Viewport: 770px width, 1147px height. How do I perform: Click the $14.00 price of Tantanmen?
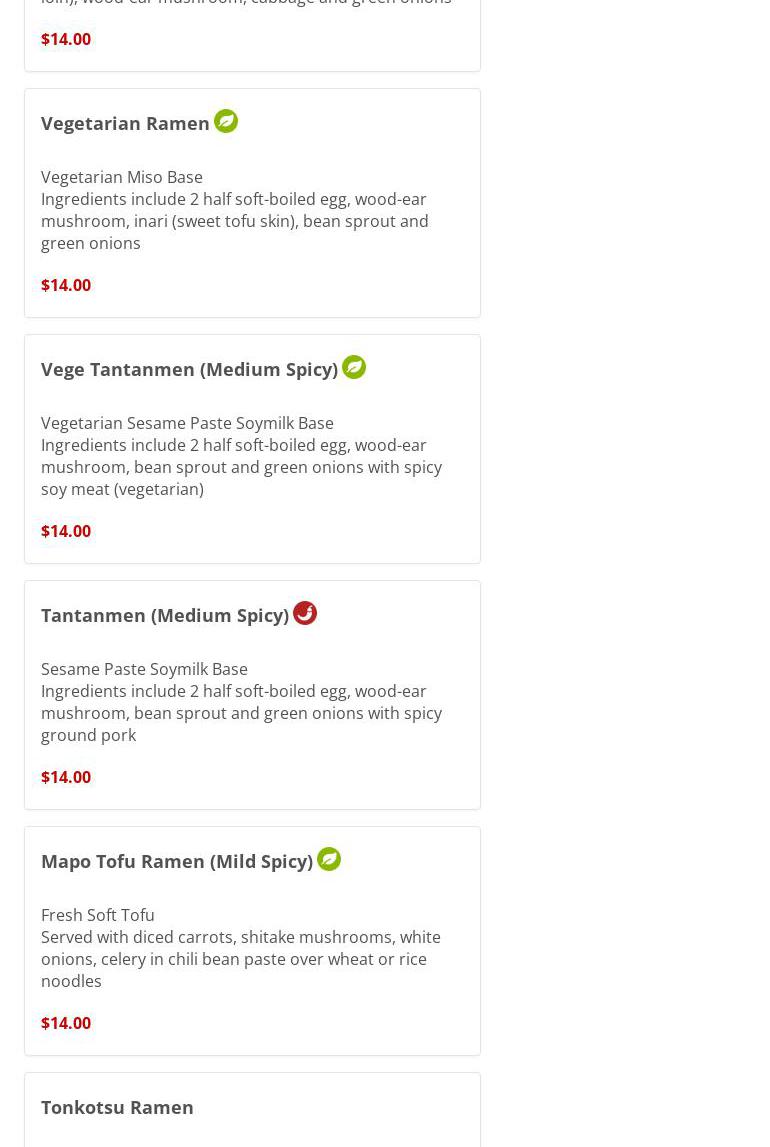66,777
